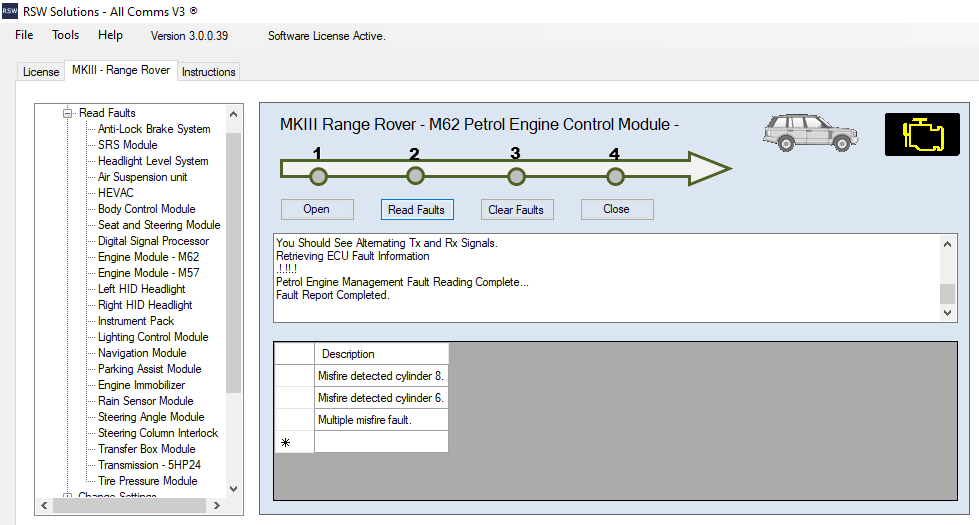The height and width of the screenshot is (525, 979).
Task: Click the Close button under step 4
Action: 617,209
